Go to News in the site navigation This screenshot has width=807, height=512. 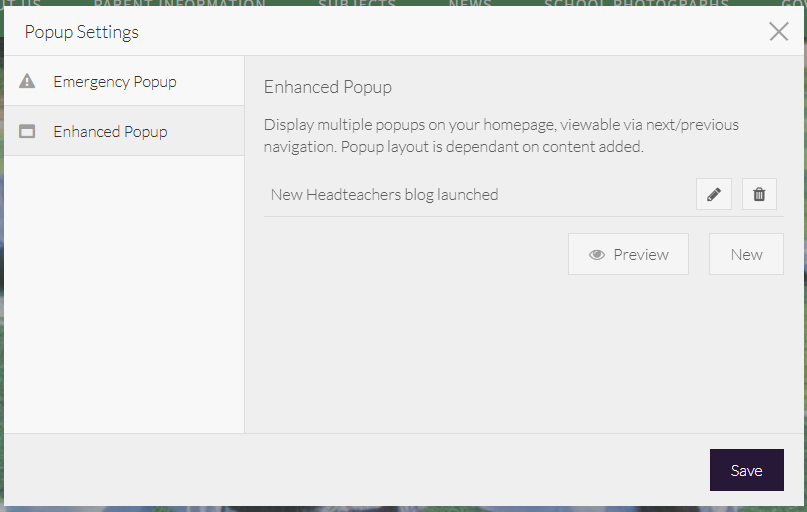pos(470,4)
